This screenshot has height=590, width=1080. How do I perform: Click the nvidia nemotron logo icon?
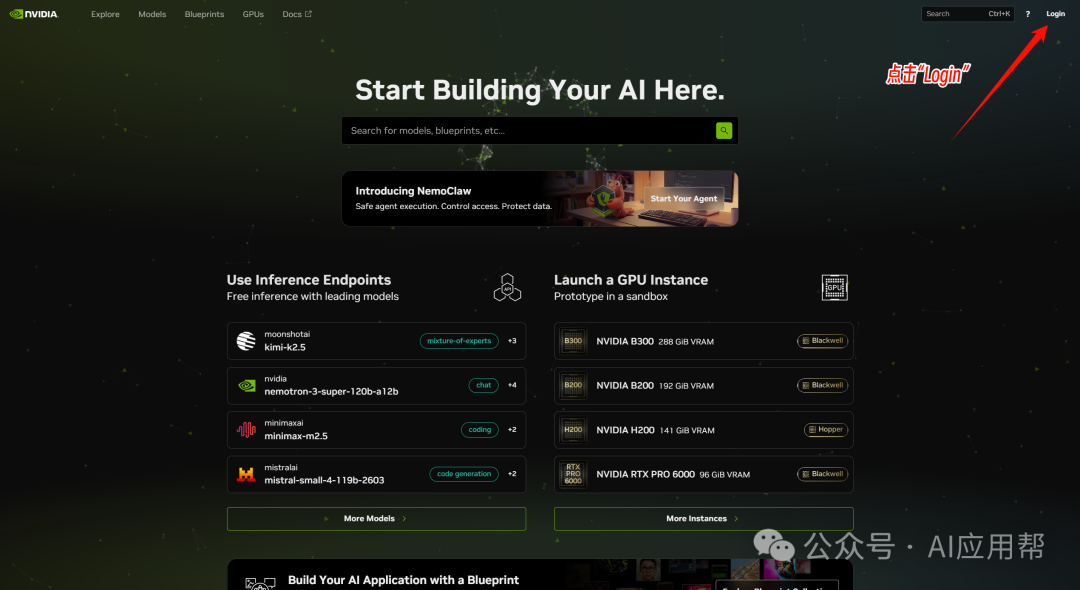(246, 386)
